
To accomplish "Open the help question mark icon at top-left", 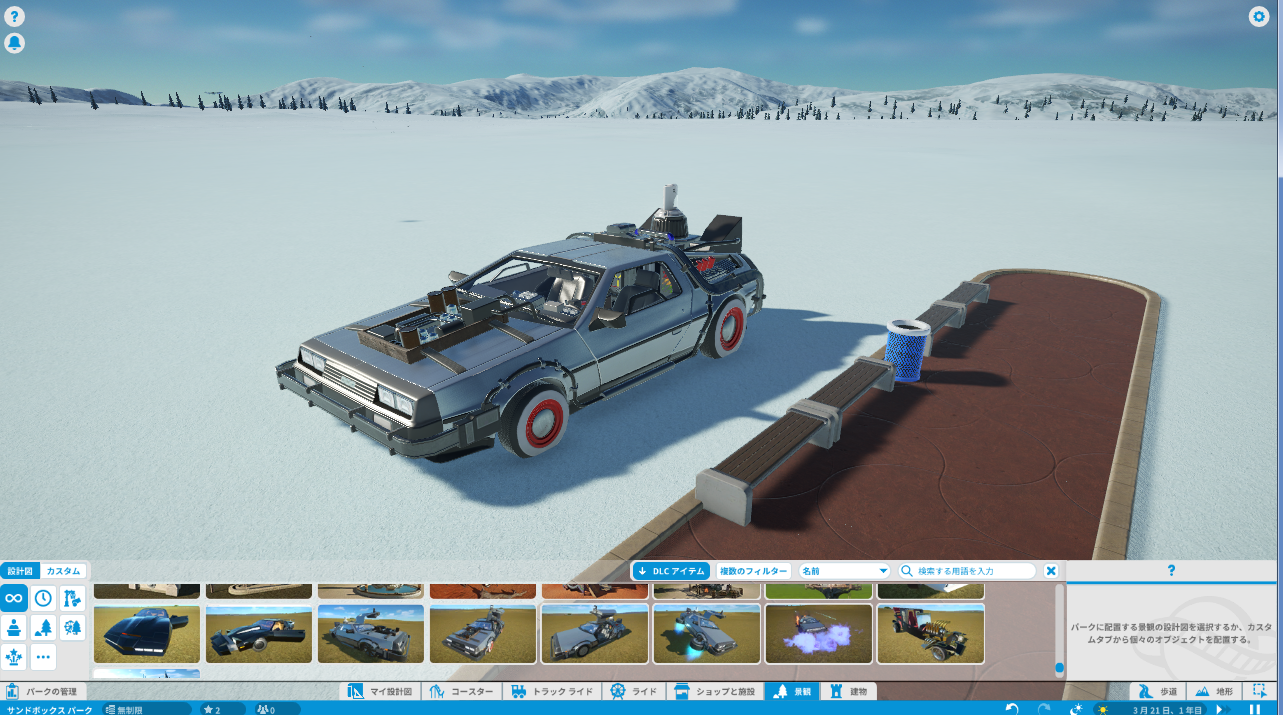I will [15, 17].
